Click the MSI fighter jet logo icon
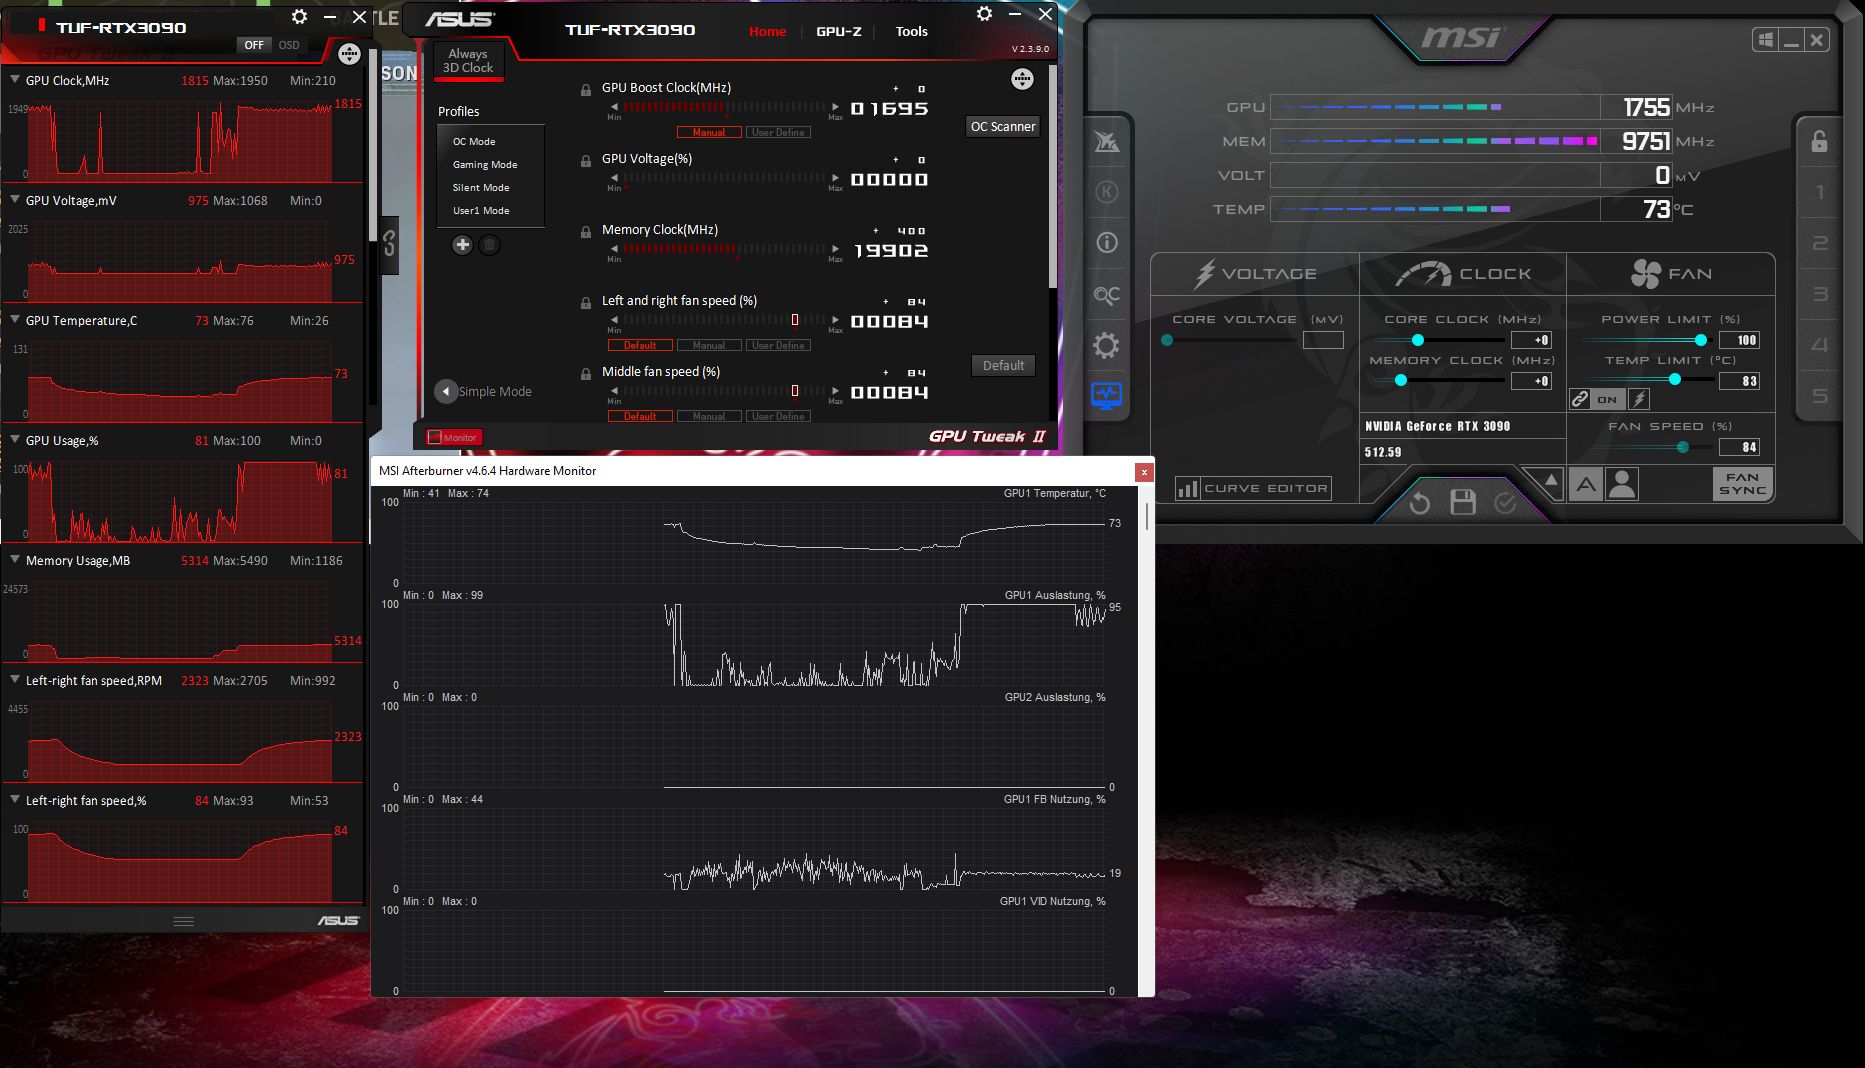 (1106, 142)
